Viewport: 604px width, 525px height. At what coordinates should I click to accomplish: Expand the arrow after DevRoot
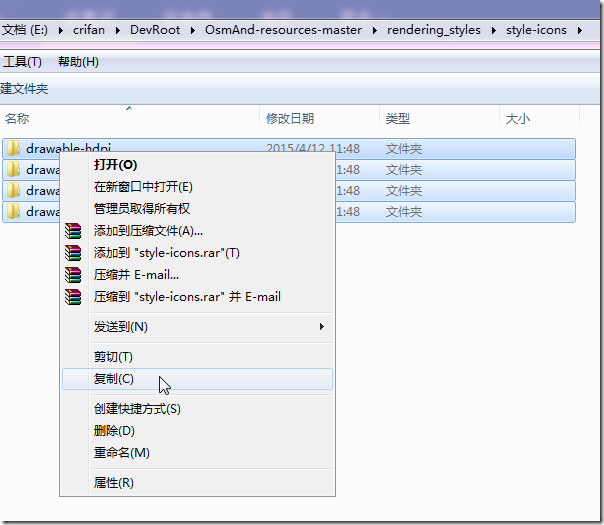[x=193, y=30]
